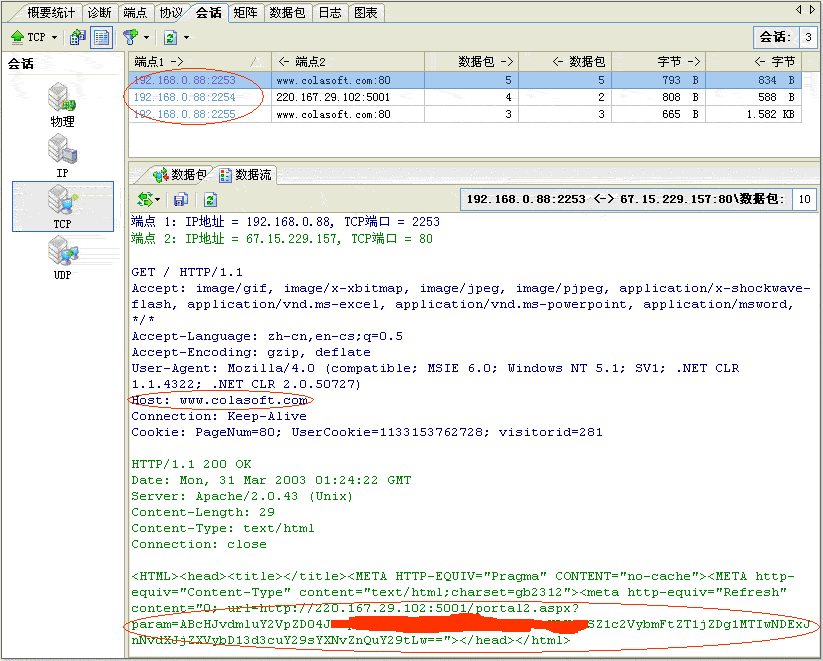
Task: Sort by 端点2 column header
Action: point(348,62)
